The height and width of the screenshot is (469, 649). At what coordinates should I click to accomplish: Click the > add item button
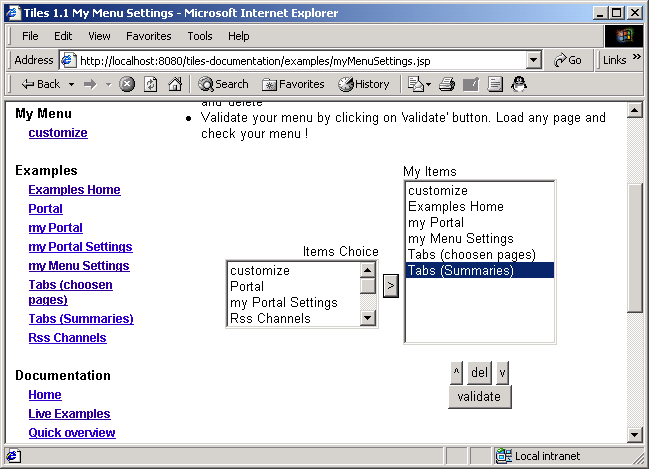click(391, 286)
